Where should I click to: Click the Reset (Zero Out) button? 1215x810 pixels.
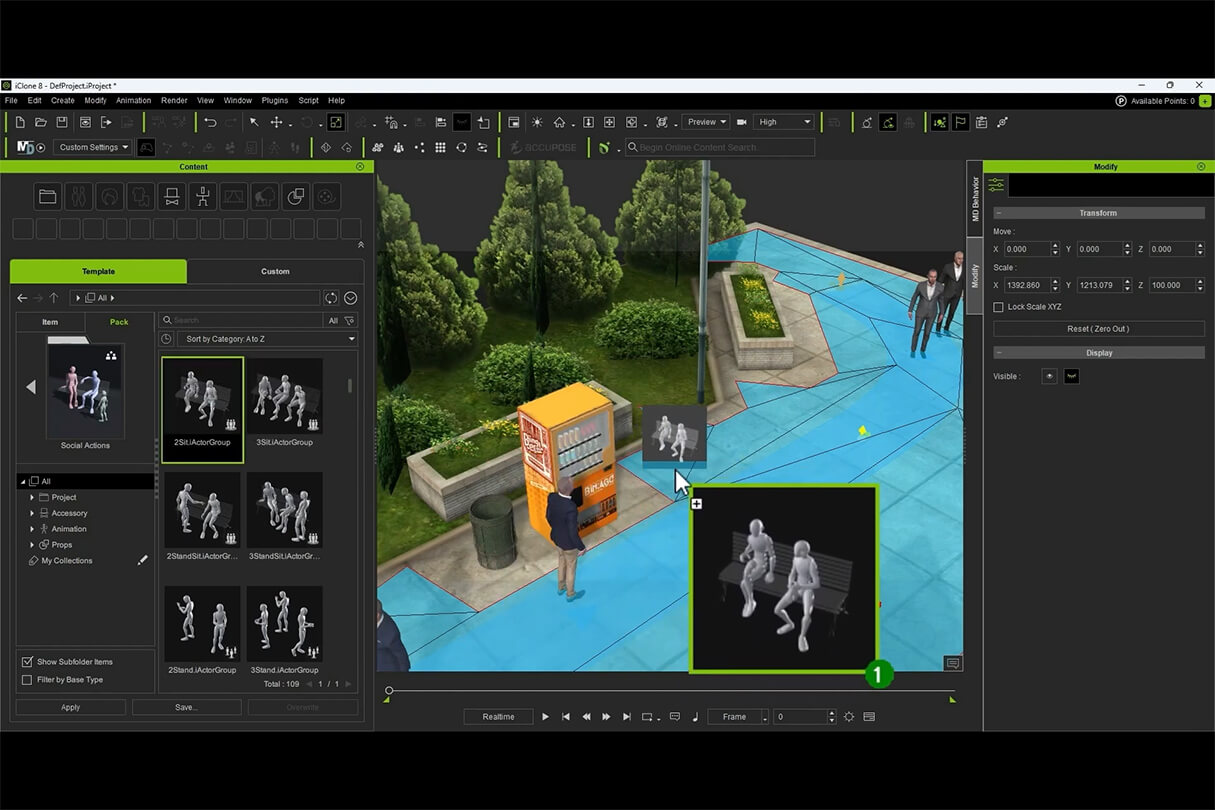tap(1098, 329)
